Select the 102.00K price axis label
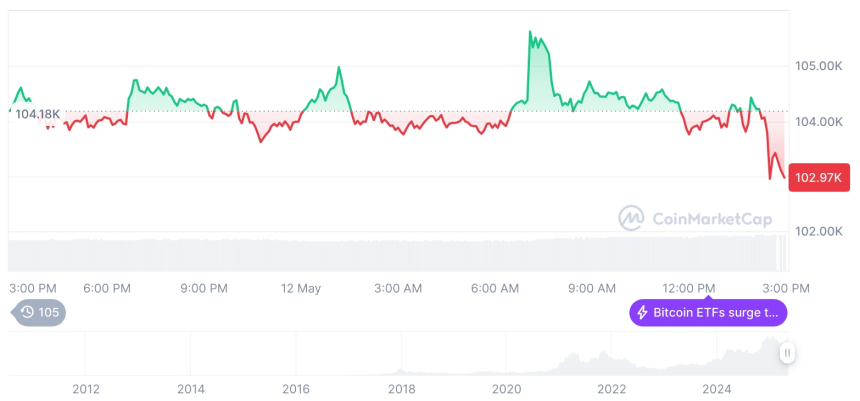860x401 pixels. tap(818, 231)
